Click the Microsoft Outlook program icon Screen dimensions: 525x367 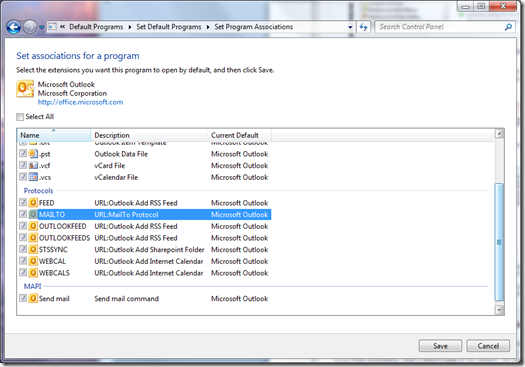point(25,89)
